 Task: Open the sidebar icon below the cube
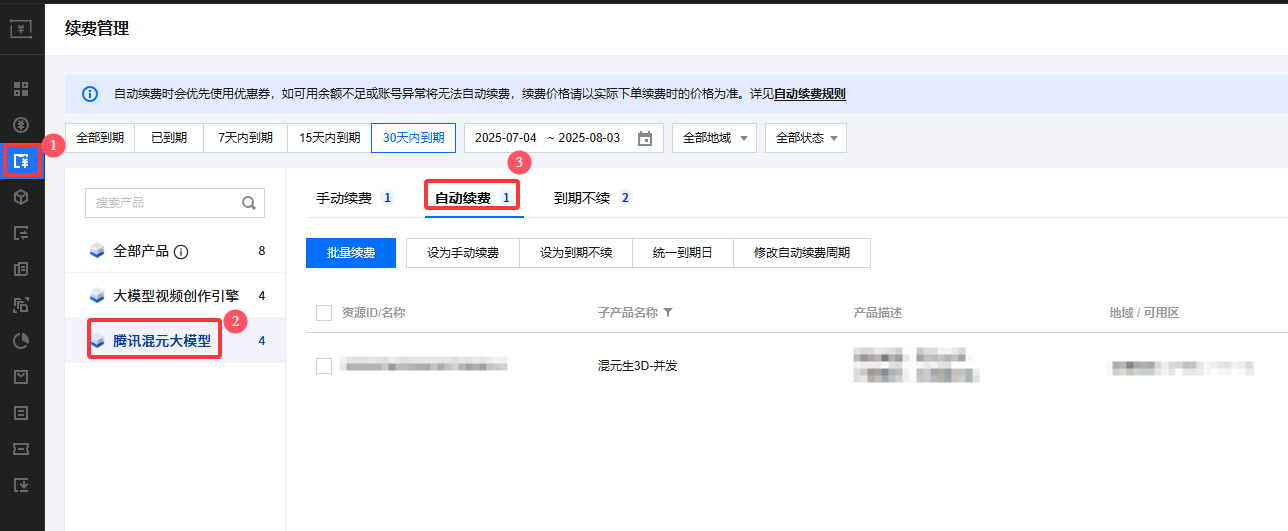pos(21,233)
